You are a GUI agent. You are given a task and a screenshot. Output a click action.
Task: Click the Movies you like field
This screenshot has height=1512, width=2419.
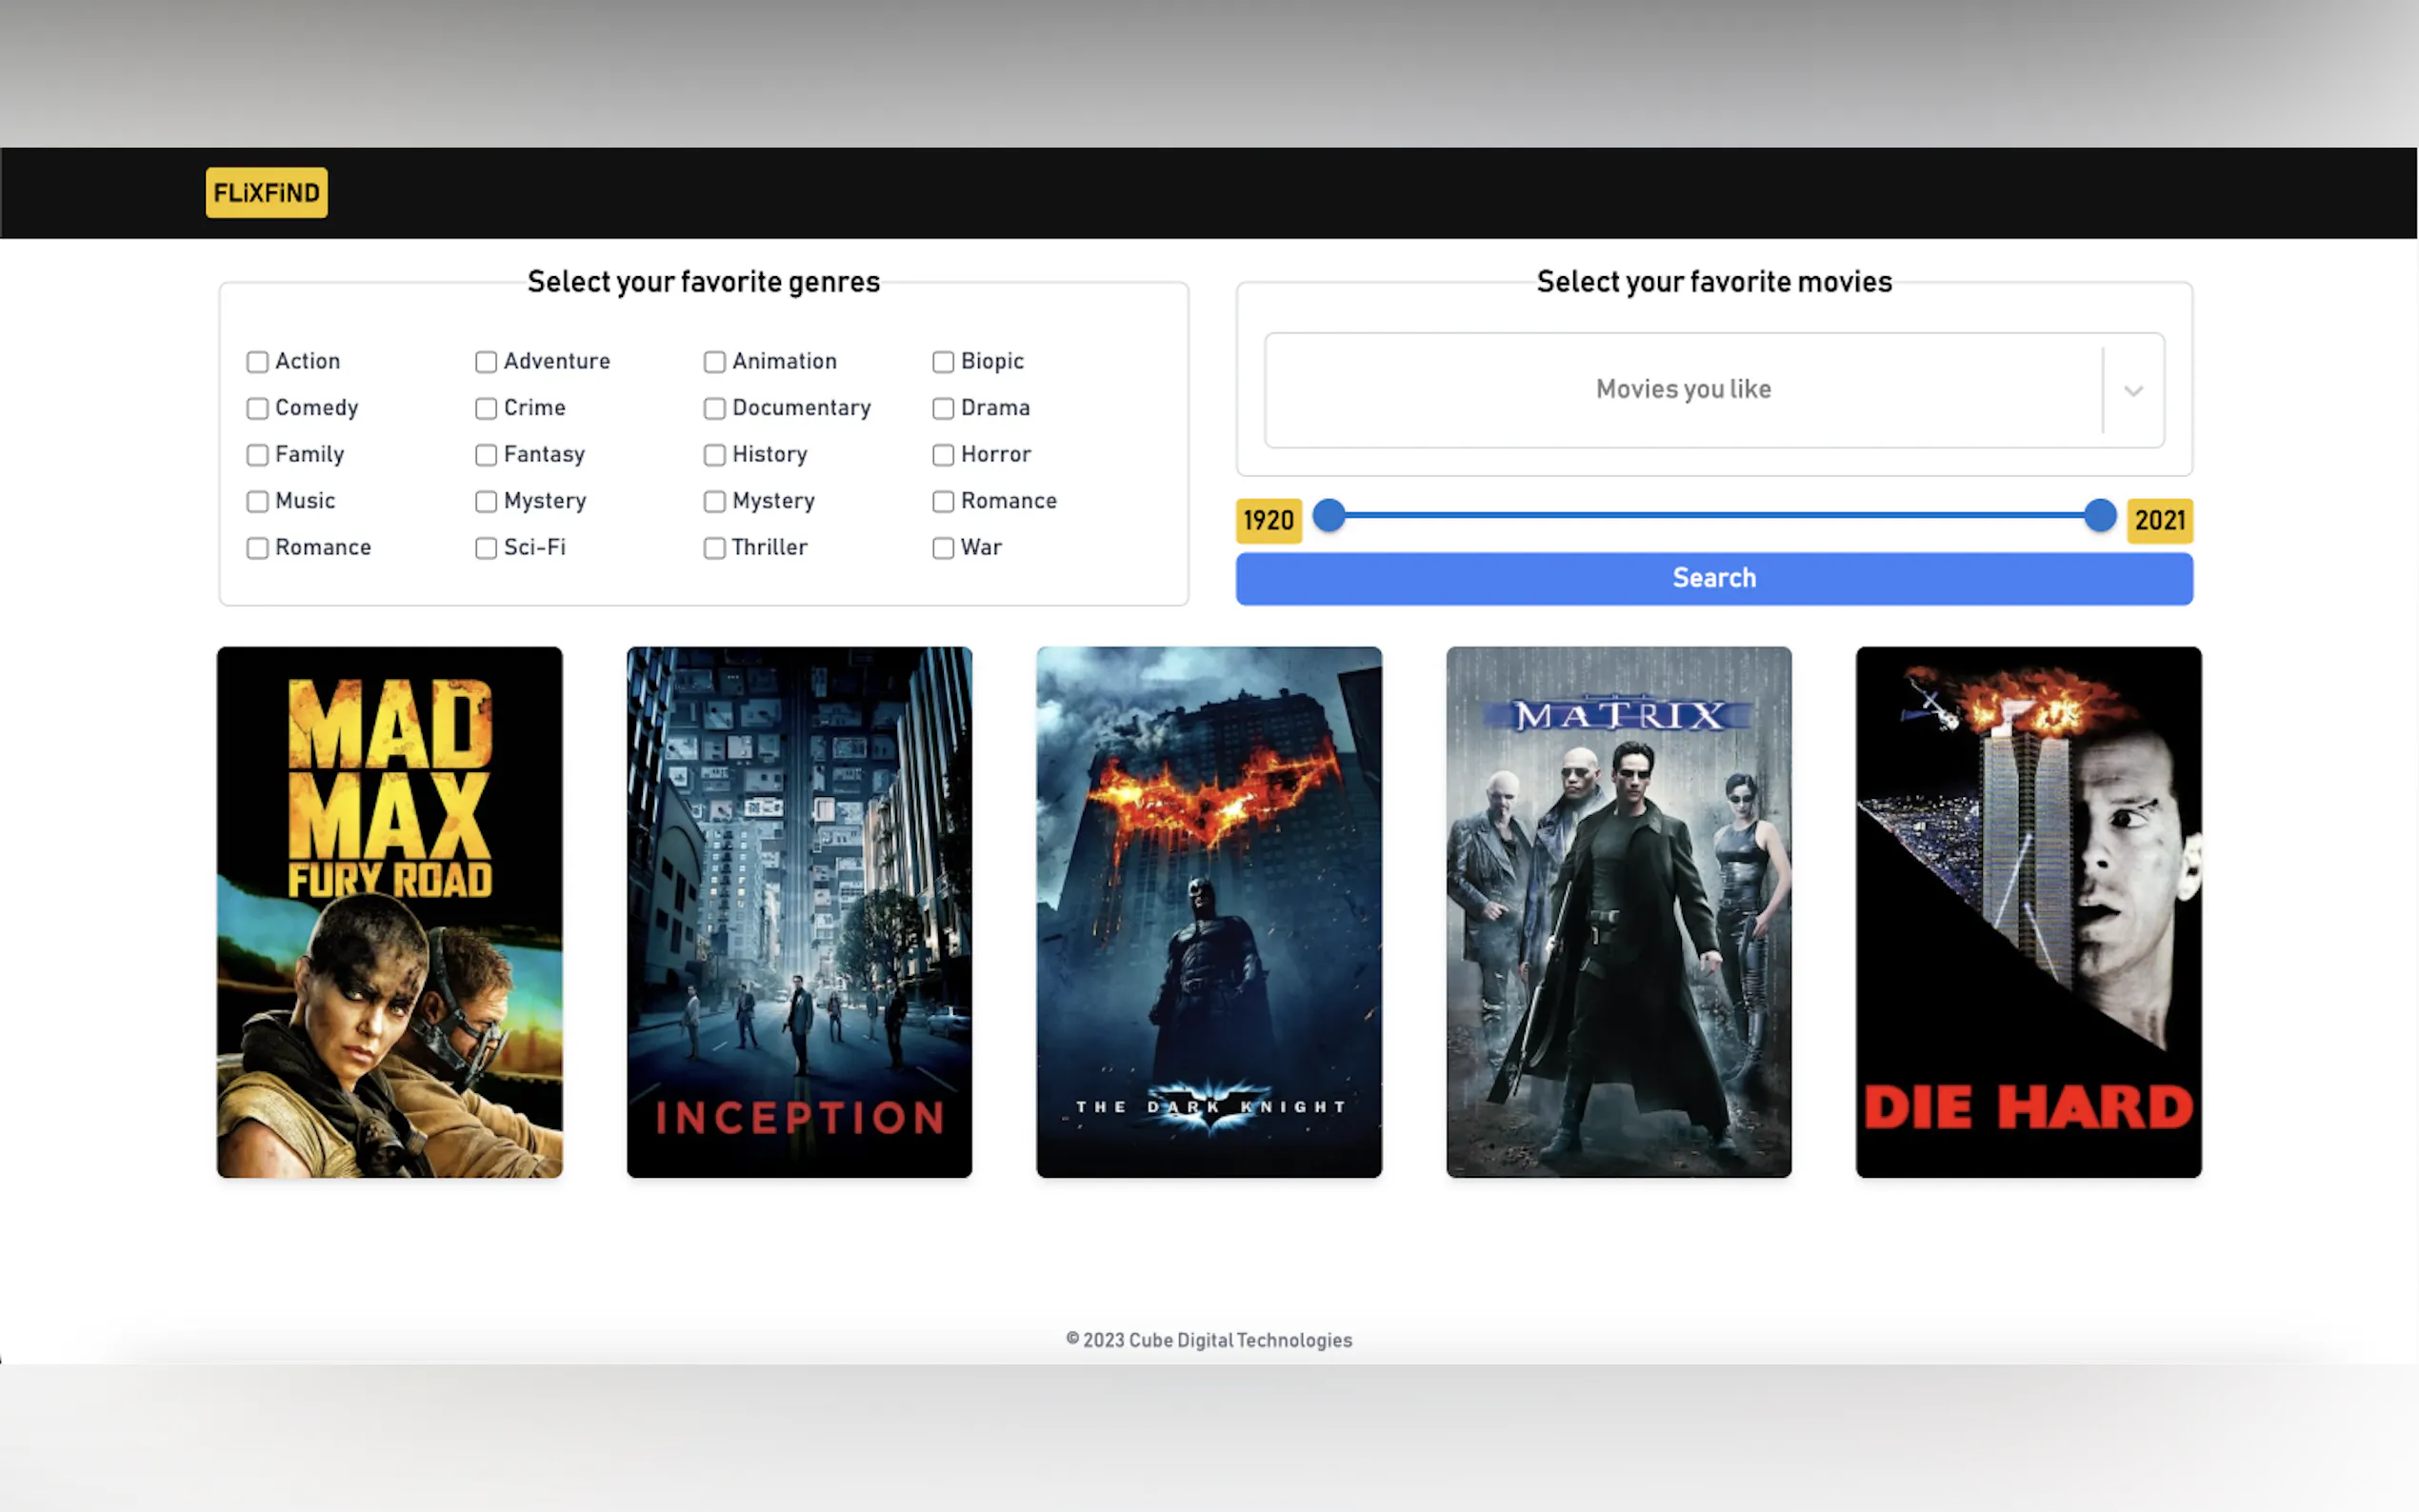pyautogui.click(x=1682, y=390)
